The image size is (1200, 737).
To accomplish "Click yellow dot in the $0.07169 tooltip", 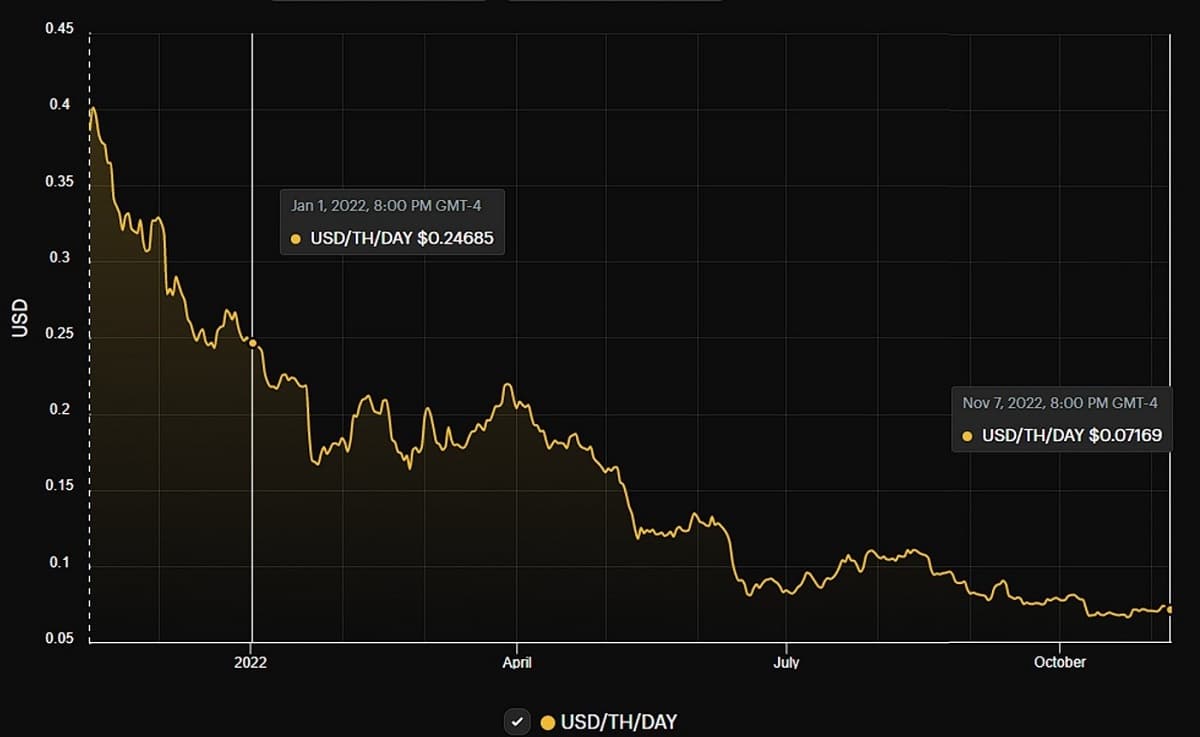I will pyautogui.click(x=967, y=436).
